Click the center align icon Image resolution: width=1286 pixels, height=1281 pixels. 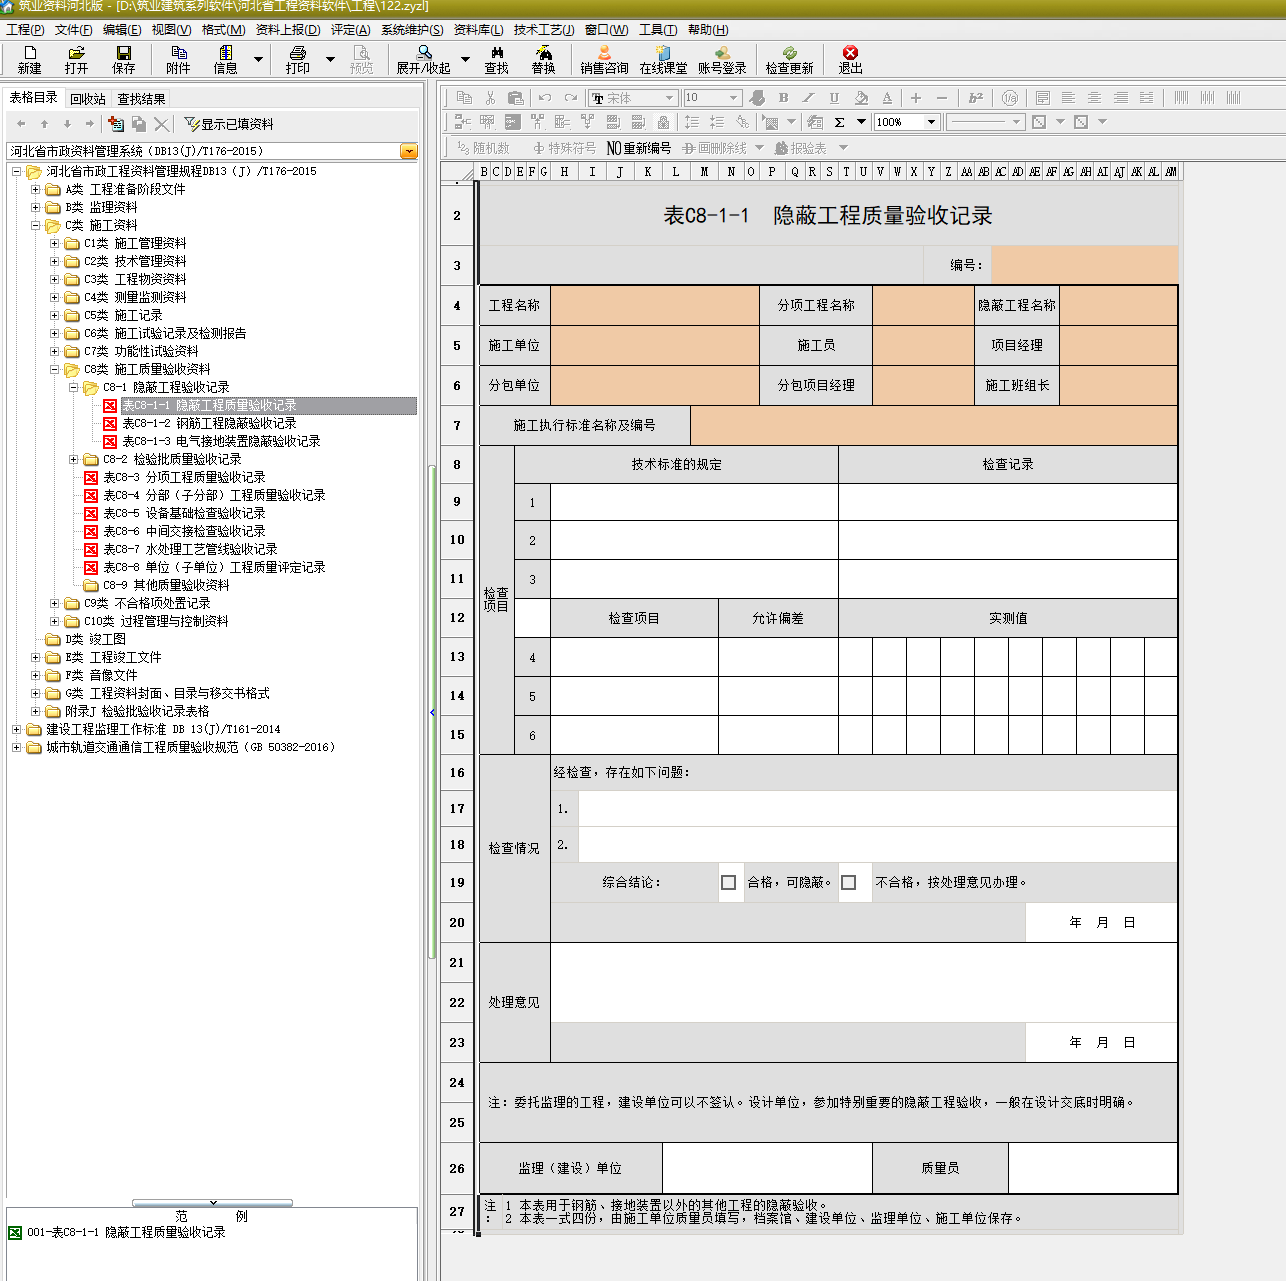tap(1094, 98)
